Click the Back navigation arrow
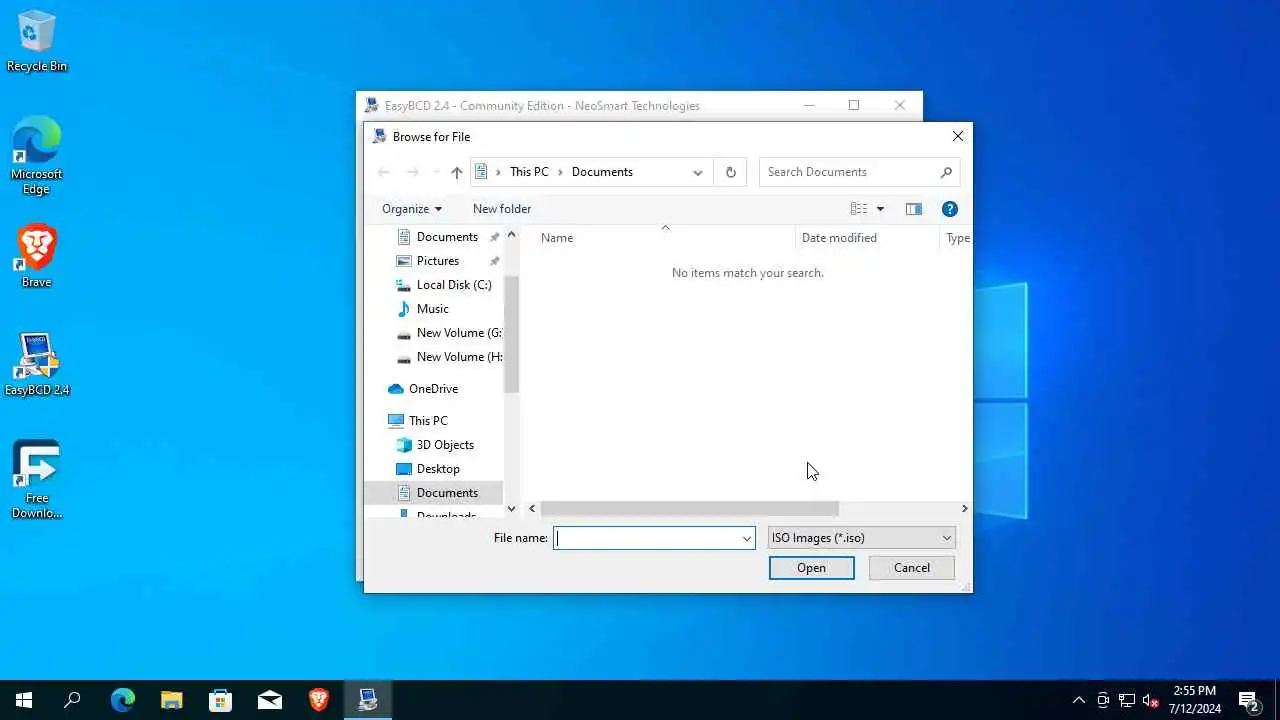Viewport: 1280px width, 720px height. (x=383, y=172)
